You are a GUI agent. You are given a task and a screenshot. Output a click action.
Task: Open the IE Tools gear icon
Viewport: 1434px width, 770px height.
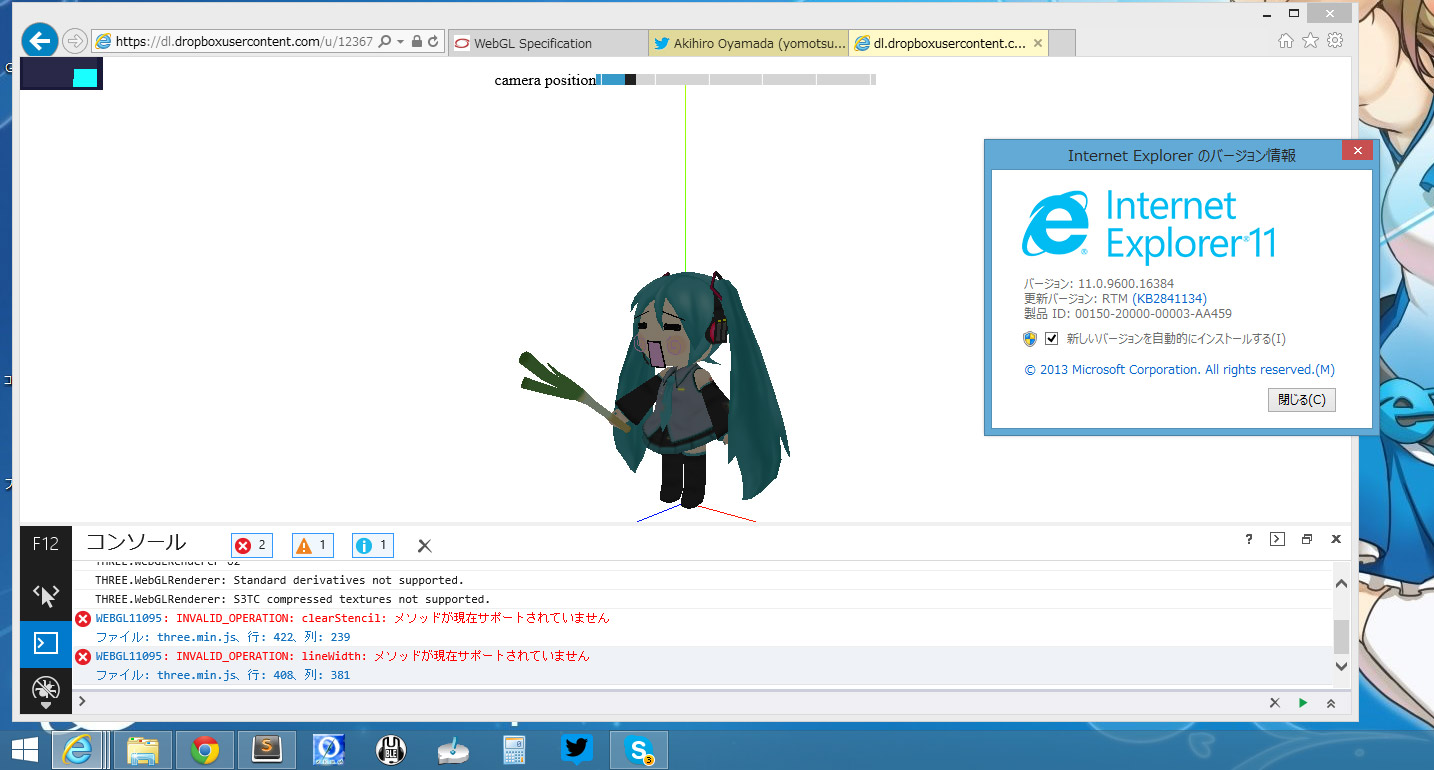(x=1334, y=41)
